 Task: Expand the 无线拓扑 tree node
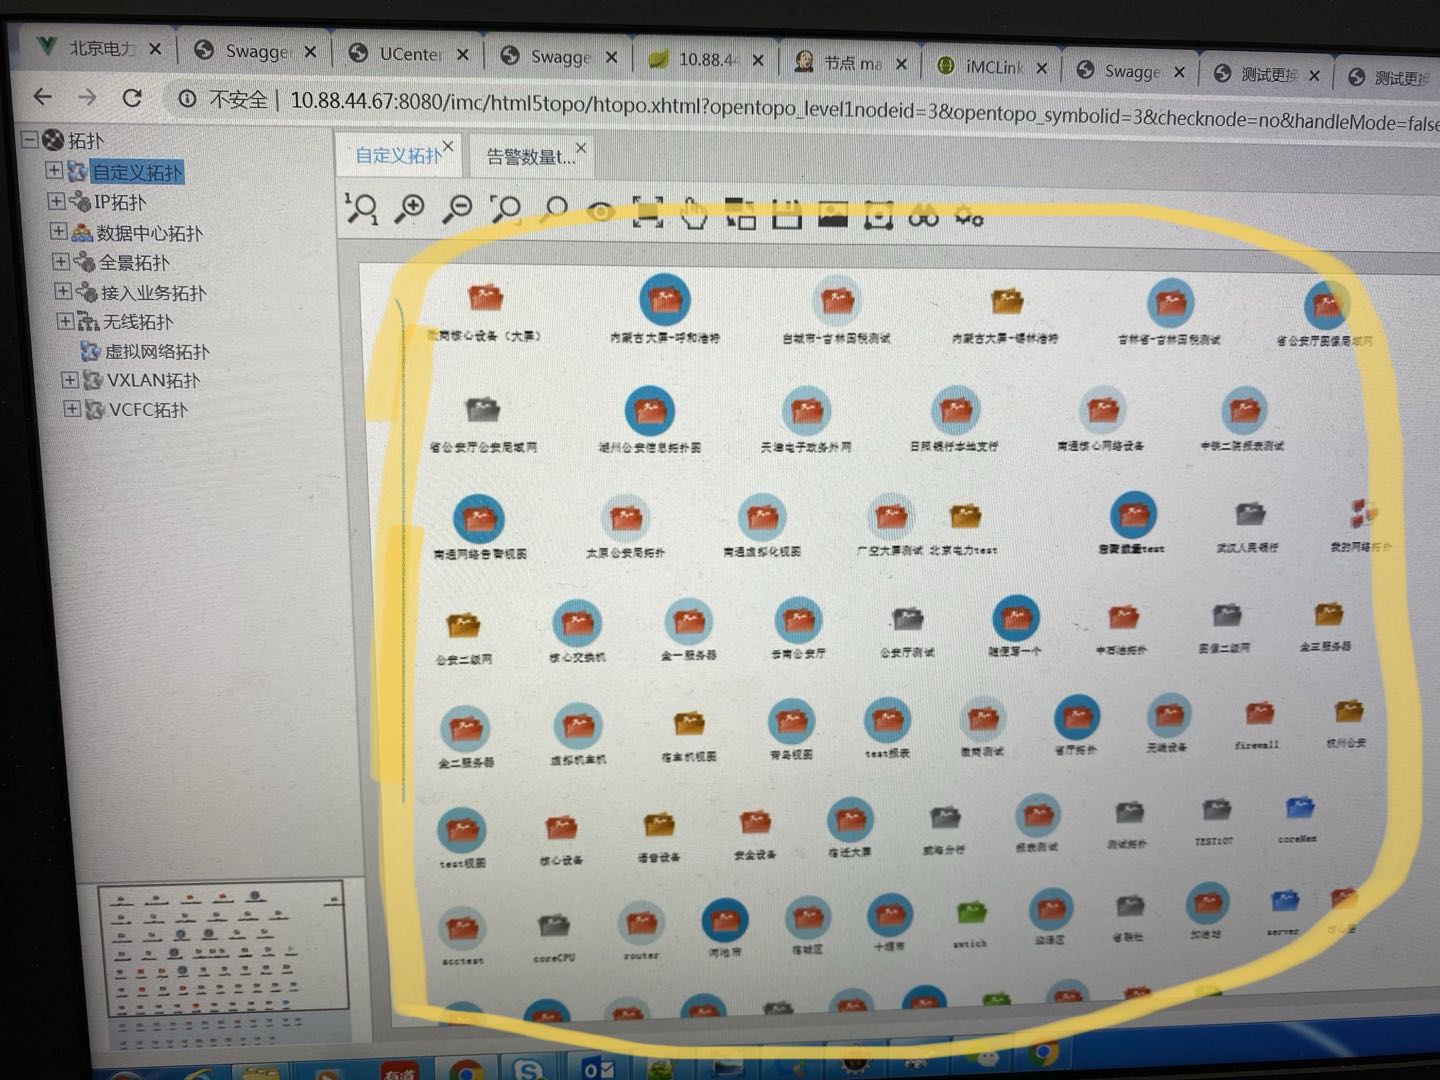coord(65,321)
